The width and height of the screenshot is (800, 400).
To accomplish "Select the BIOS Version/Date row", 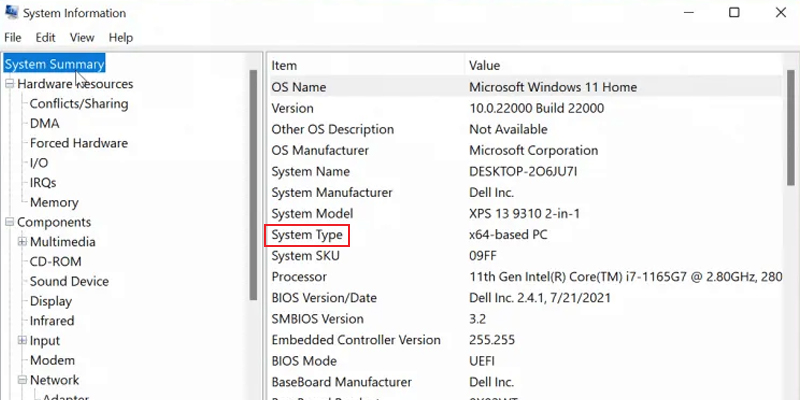I will click(x=525, y=297).
